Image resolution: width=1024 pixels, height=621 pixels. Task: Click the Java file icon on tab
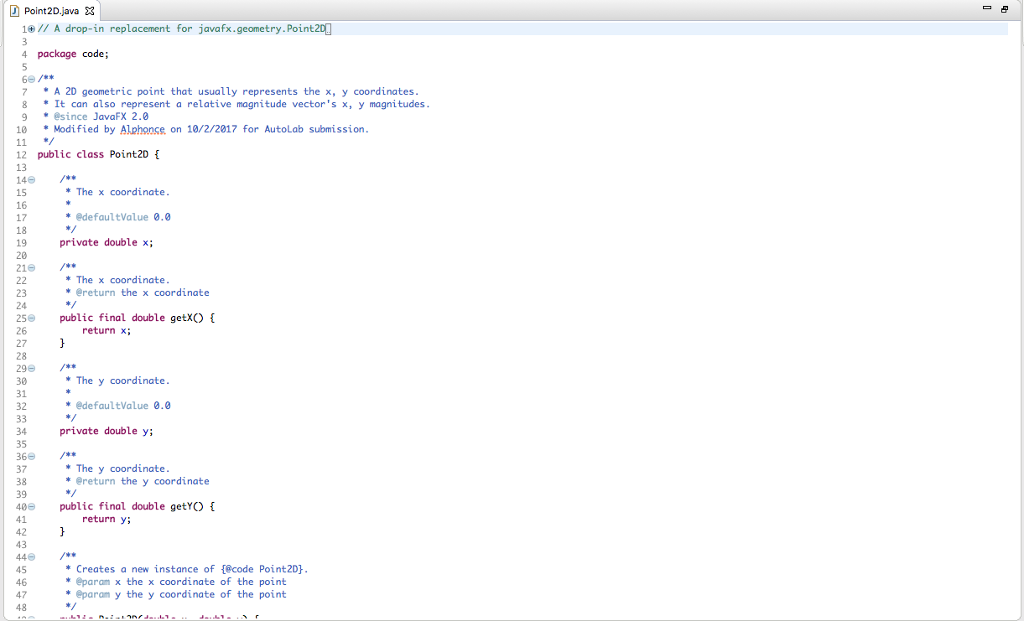[14, 10]
